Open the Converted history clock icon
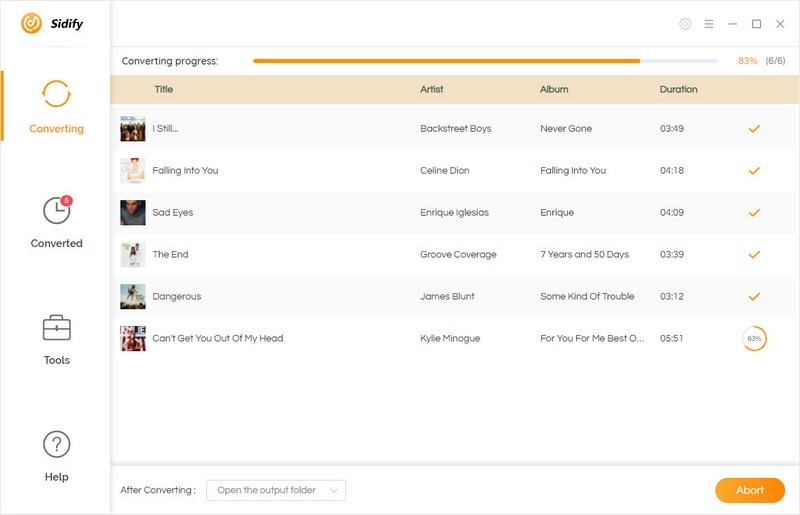800x515 pixels. click(x=56, y=210)
